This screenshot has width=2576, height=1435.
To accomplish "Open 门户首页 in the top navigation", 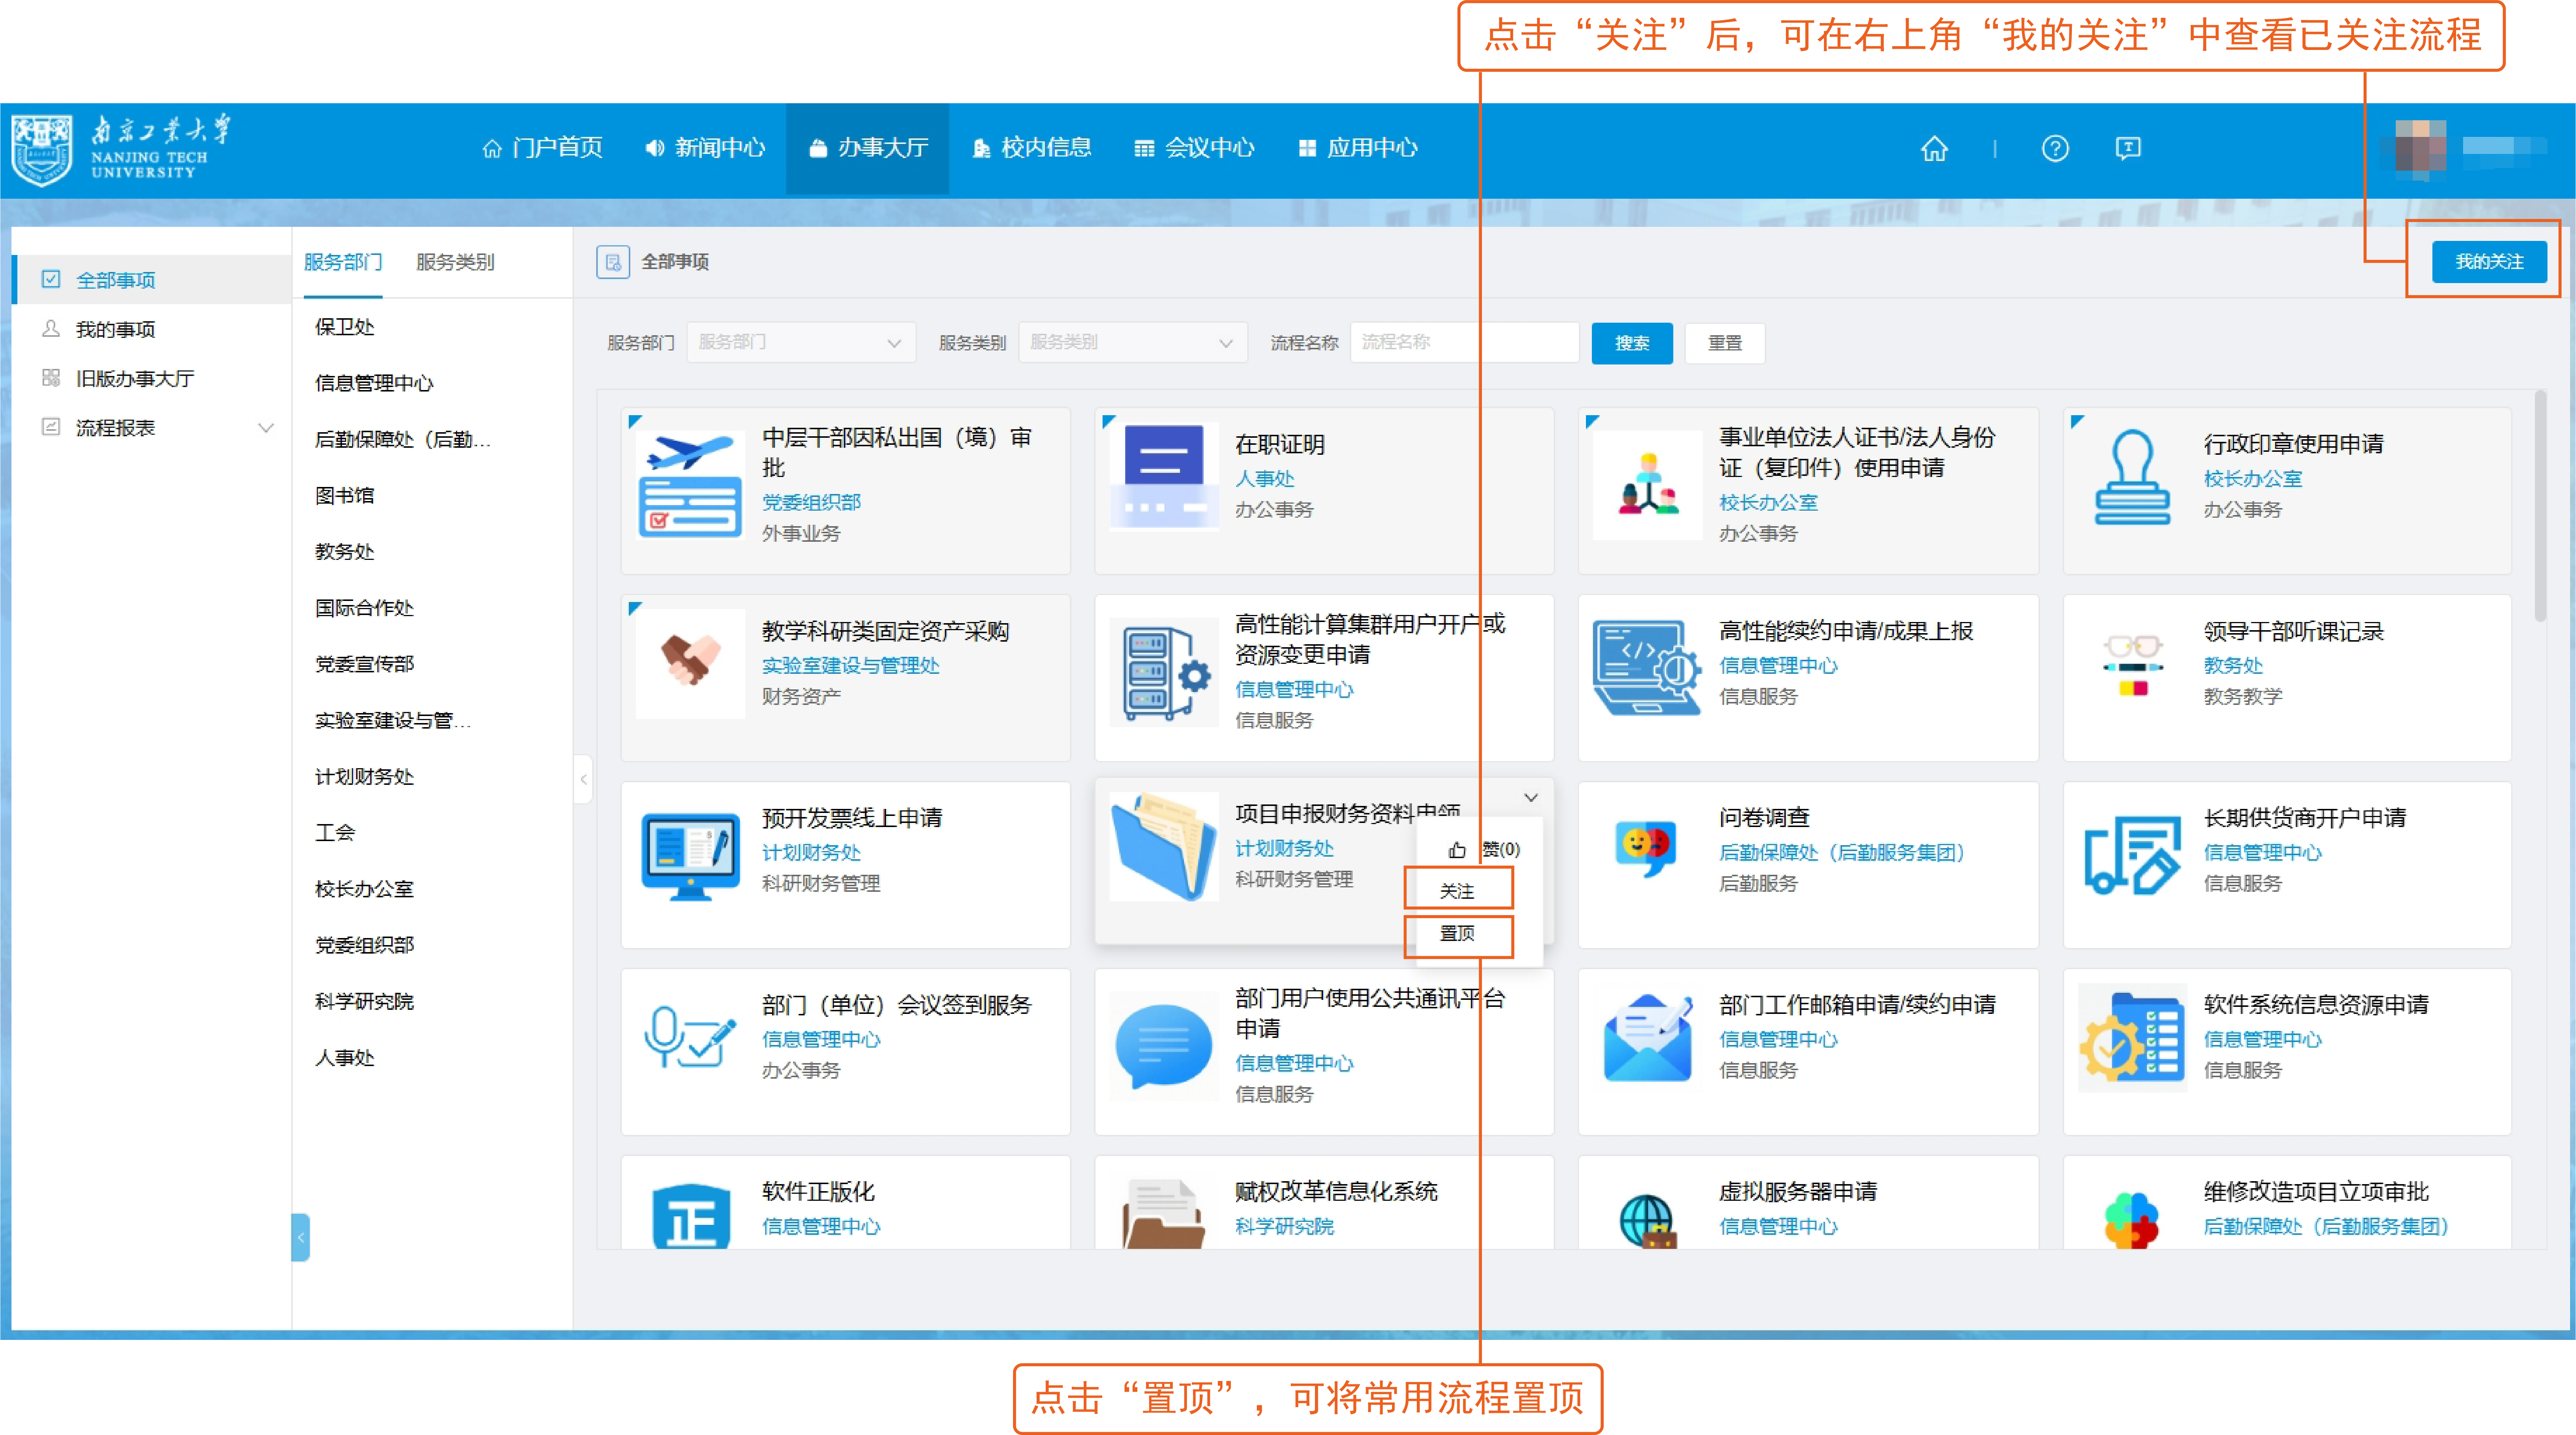I will (x=543, y=148).
